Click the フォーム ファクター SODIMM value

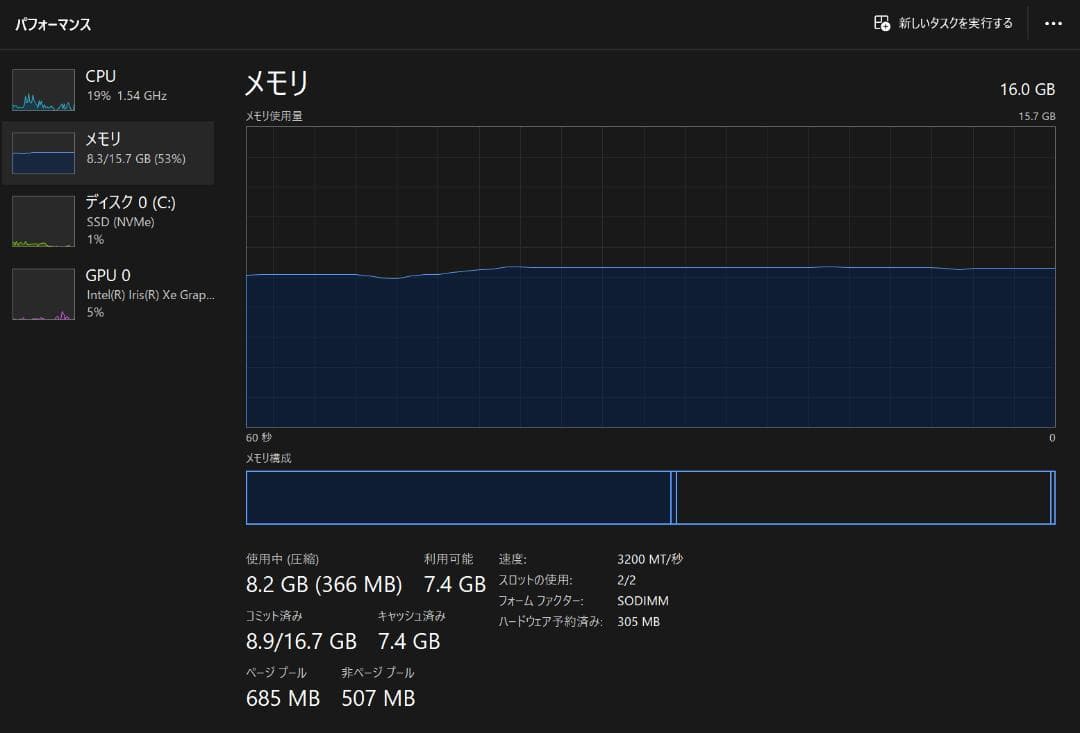coord(643,601)
